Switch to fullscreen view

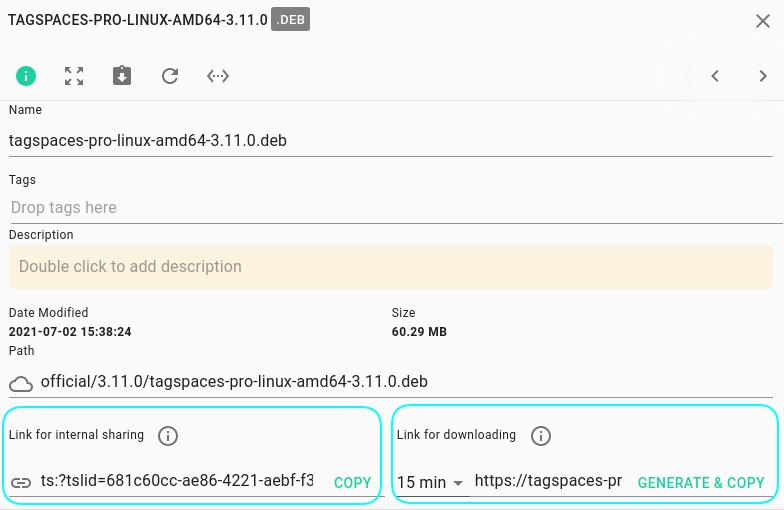pyautogui.click(x=74, y=76)
